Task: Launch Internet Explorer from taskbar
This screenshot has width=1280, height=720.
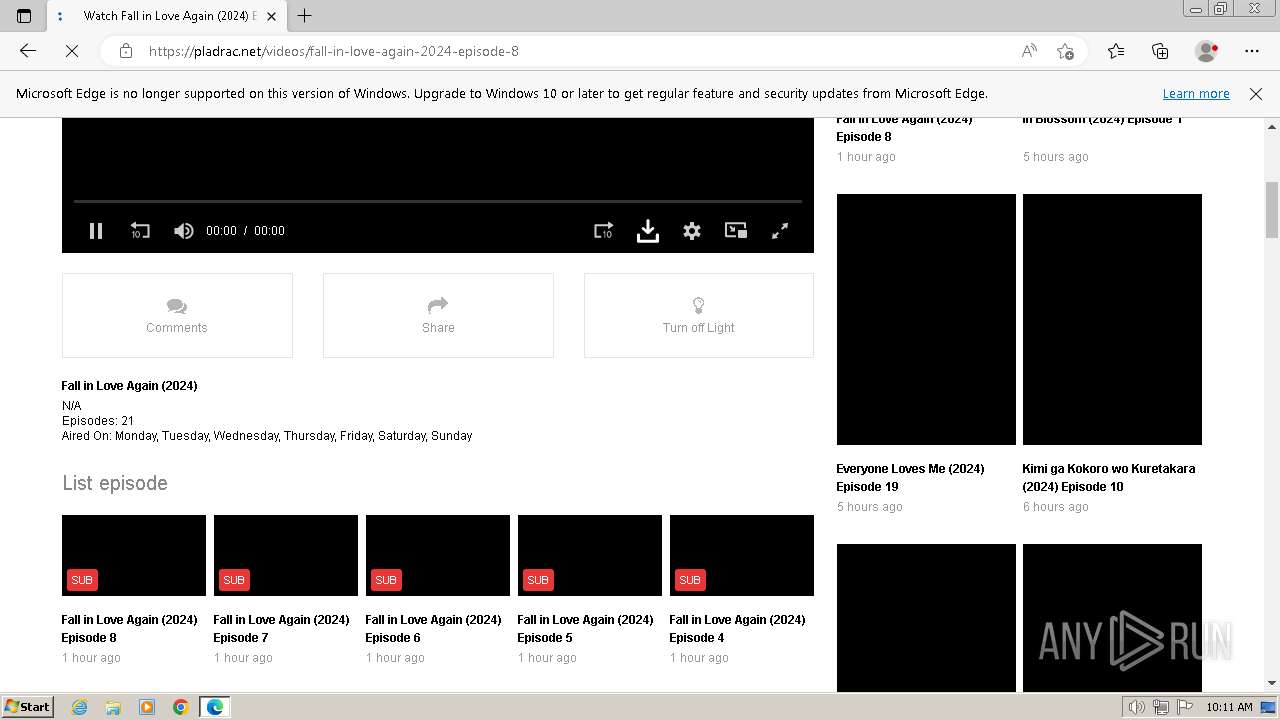Action: coord(80,707)
